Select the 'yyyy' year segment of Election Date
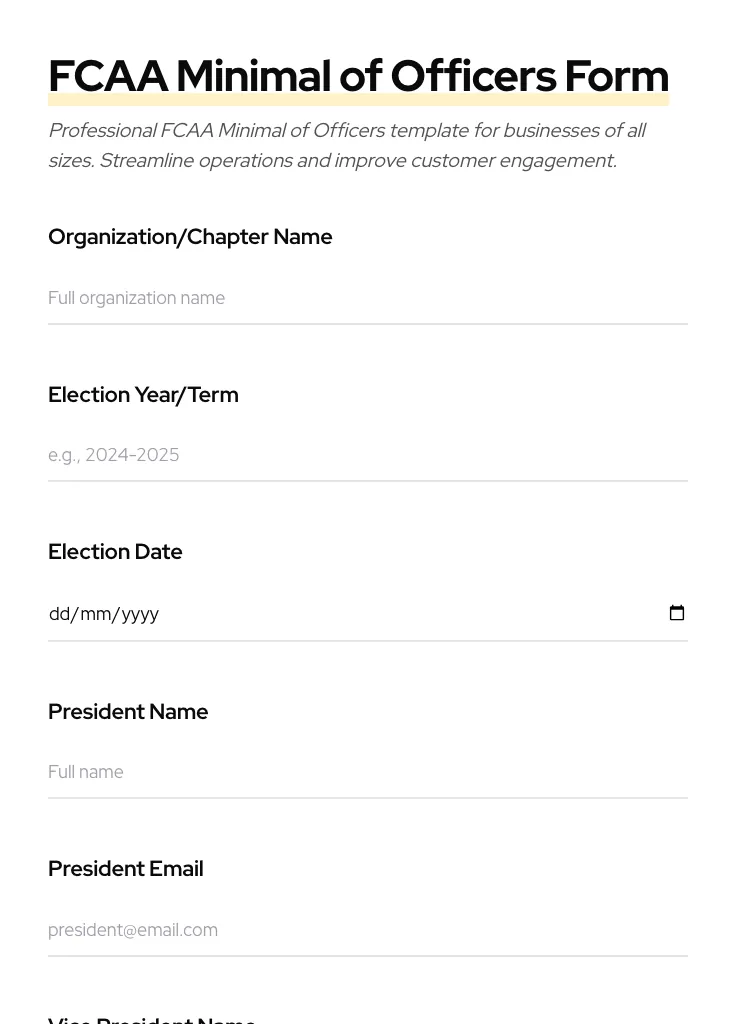The image size is (736, 1024). click(140, 614)
